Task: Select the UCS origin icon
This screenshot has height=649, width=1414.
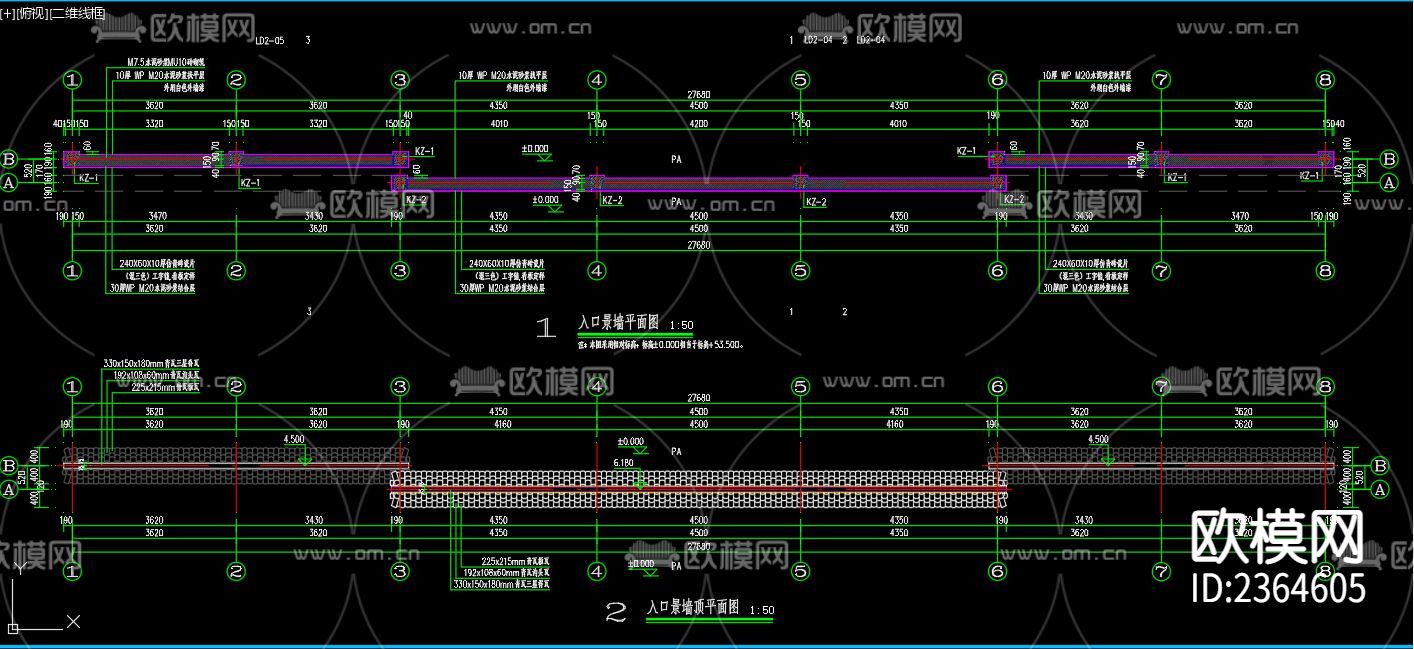Action: 14,627
